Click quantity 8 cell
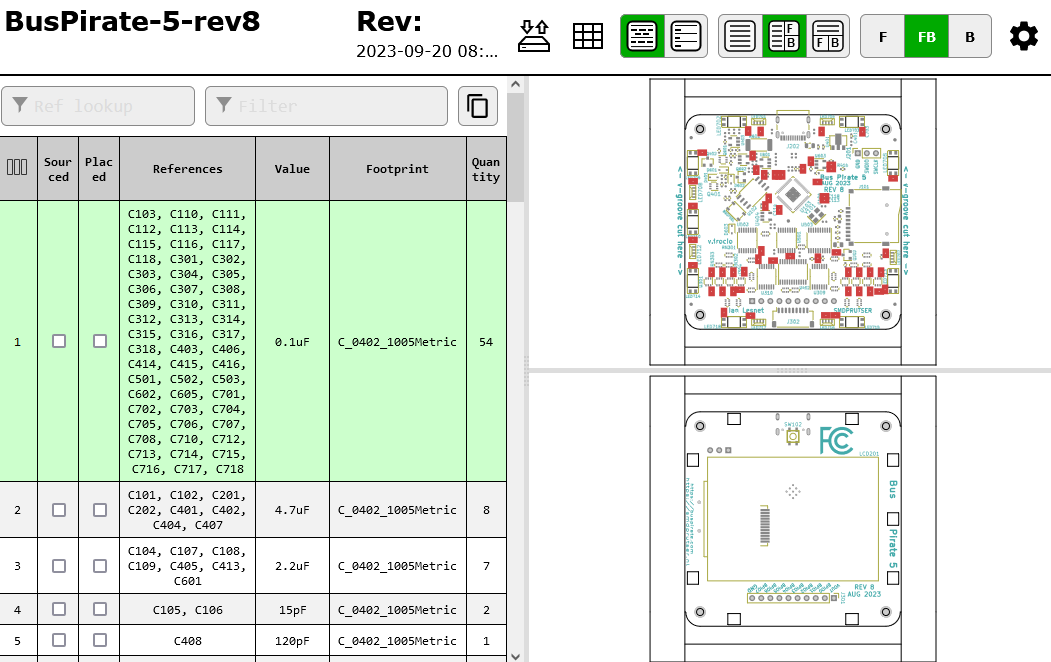The image size is (1051, 662). tap(486, 510)
